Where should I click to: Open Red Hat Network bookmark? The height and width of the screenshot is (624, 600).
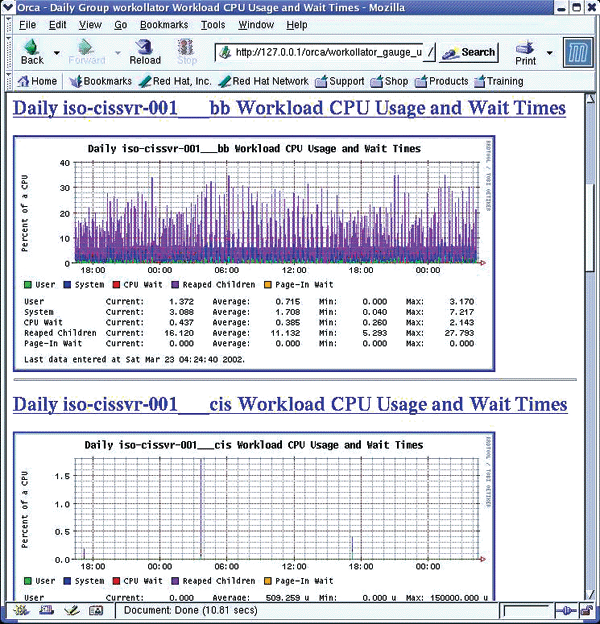click(264, 81)
